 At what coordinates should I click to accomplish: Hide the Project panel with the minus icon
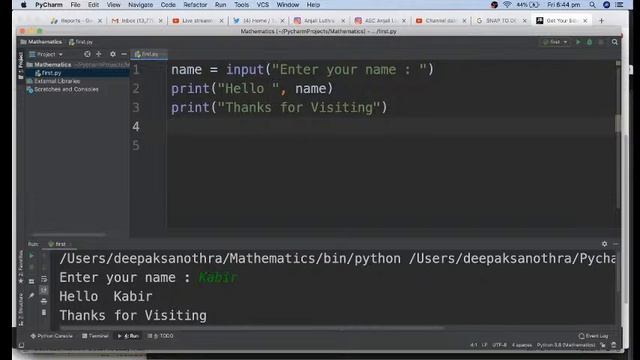(x=124, y=54)
